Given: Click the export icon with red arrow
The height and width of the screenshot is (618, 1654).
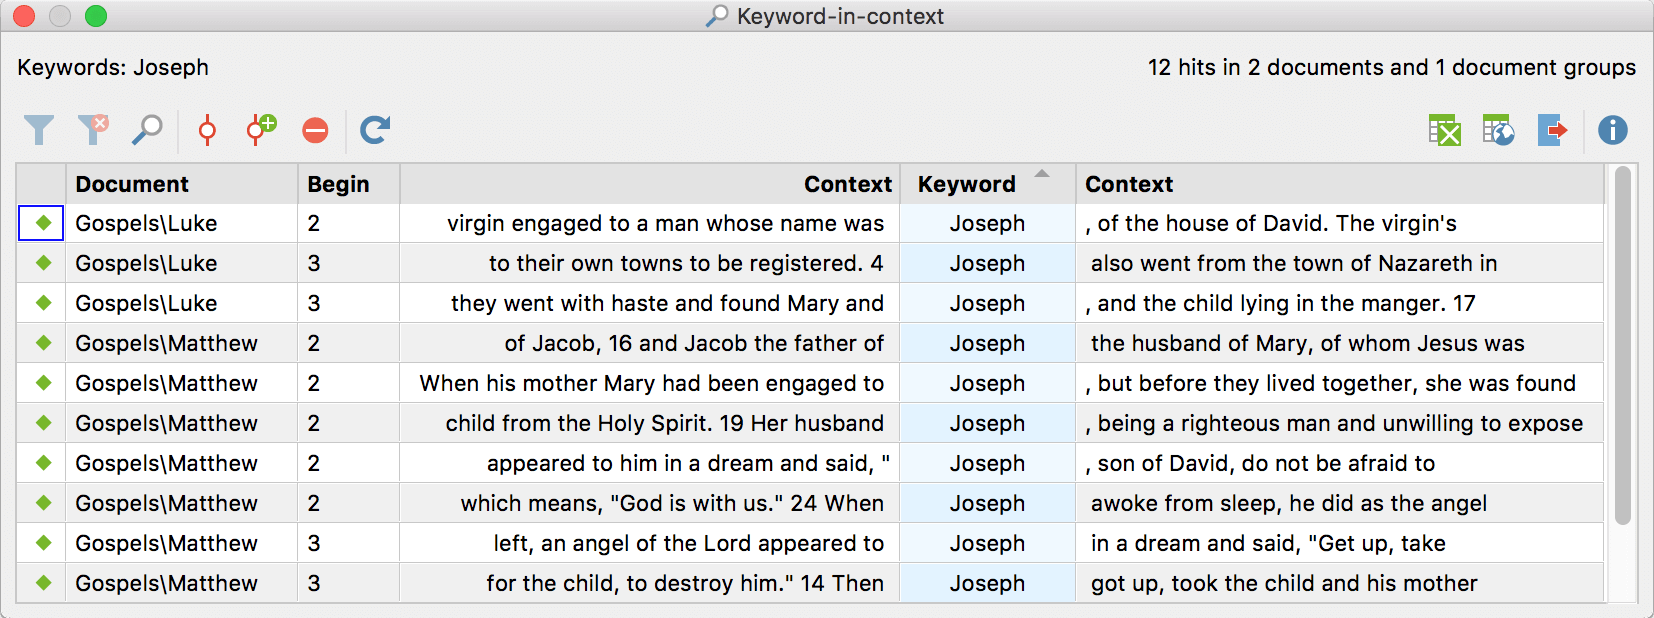Looking at the screenshot, I should pos(1552,130).
